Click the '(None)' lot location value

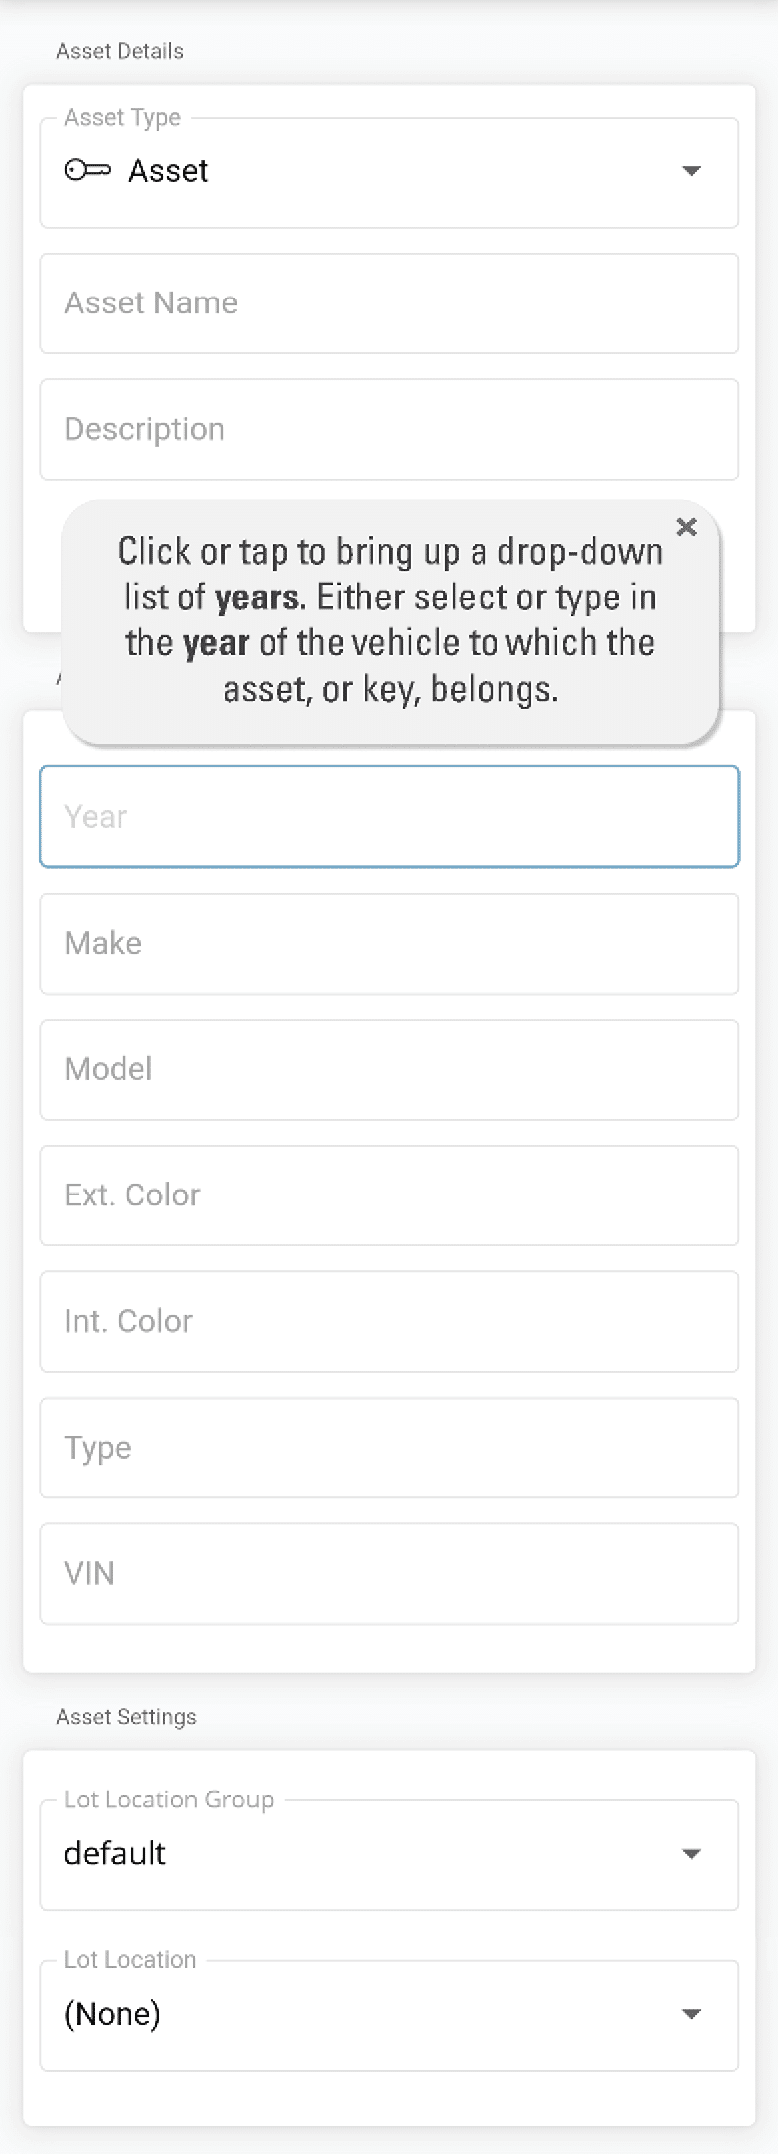(112, 2013)
